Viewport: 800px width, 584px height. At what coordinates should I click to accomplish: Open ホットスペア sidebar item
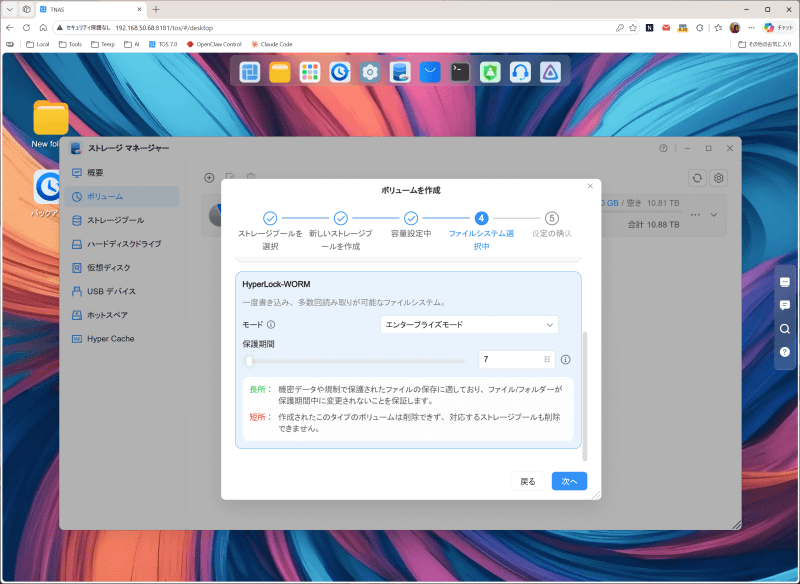(122, 315)
